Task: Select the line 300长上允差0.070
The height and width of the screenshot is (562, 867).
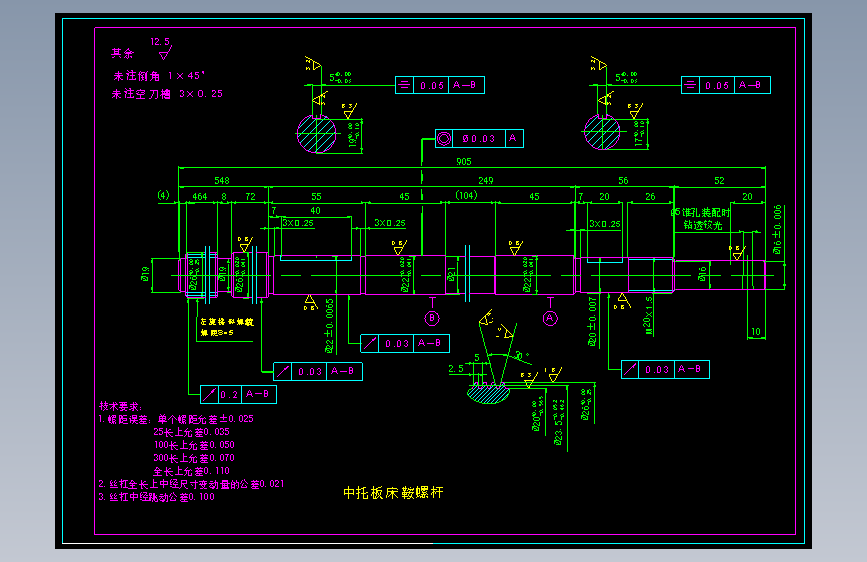Action: coord(194,458)
